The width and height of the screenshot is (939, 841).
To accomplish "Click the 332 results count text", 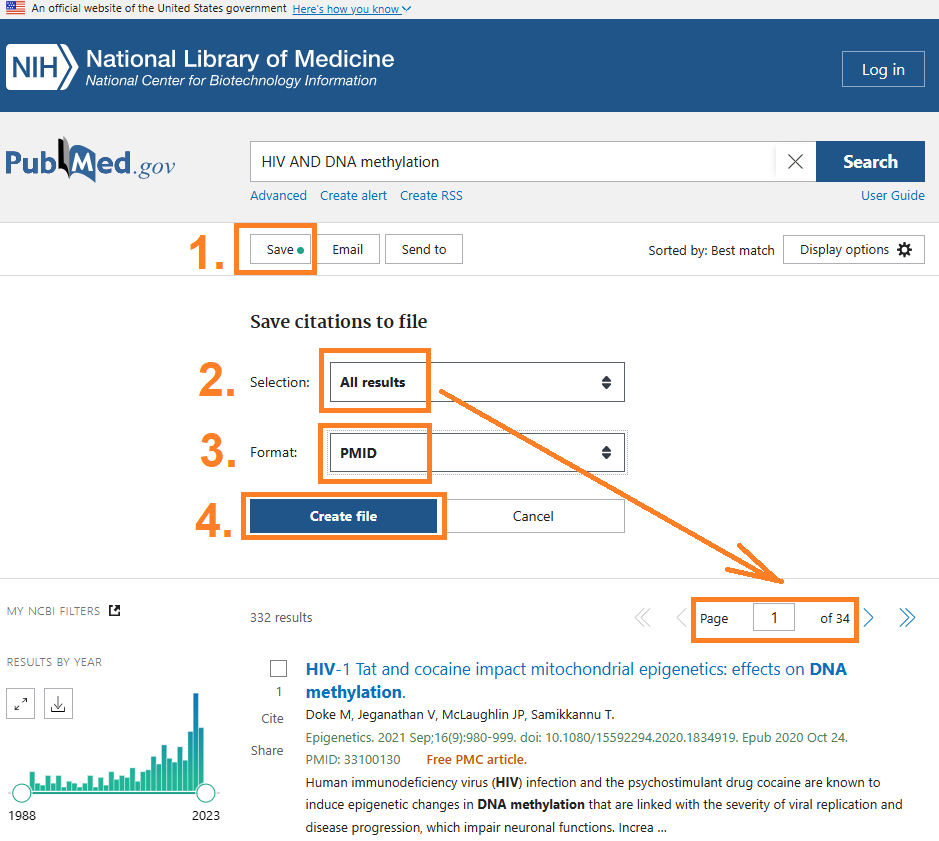I will (281, 618).
